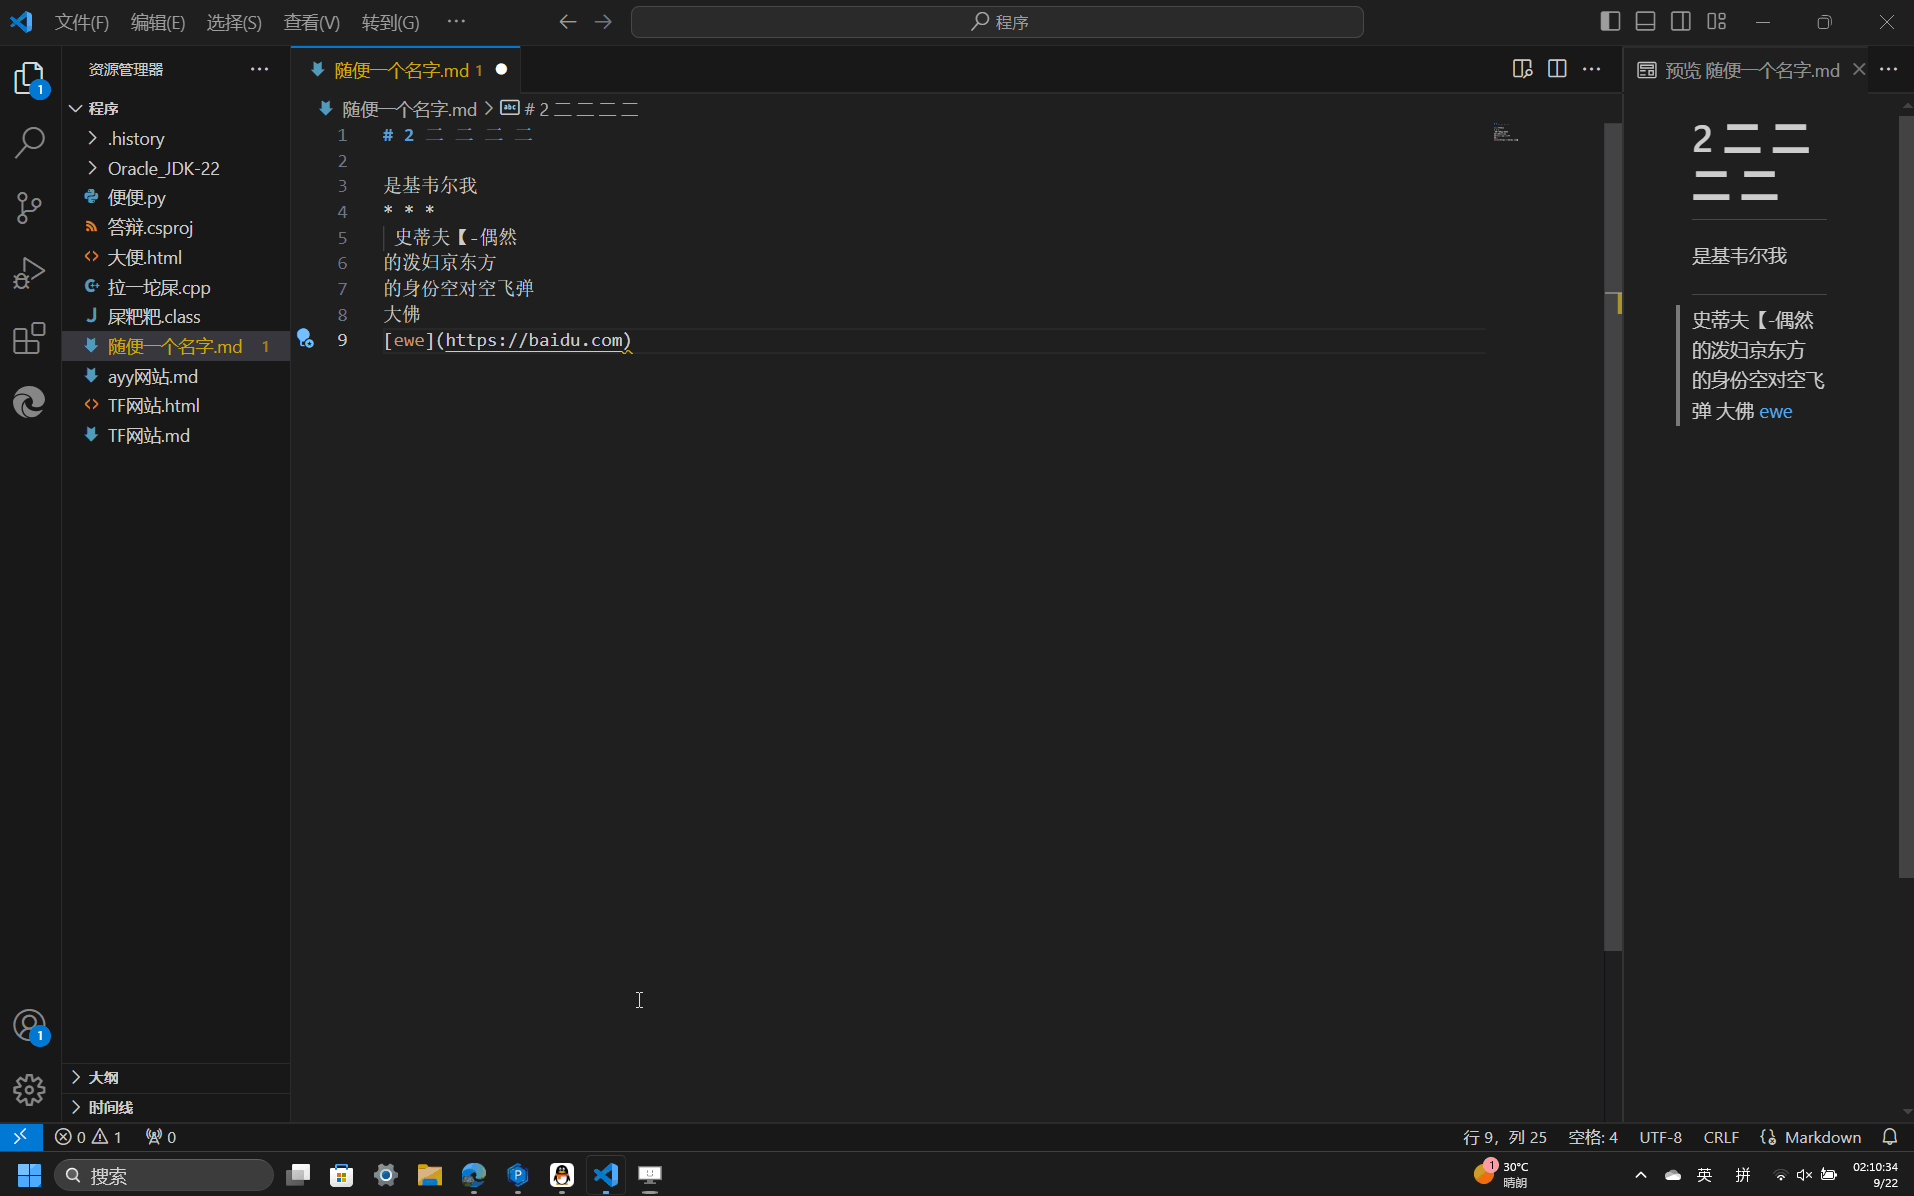1914x1196 pixels.
Task: Toggle secondary side bar visibility
Action: tap(1681, 22)
